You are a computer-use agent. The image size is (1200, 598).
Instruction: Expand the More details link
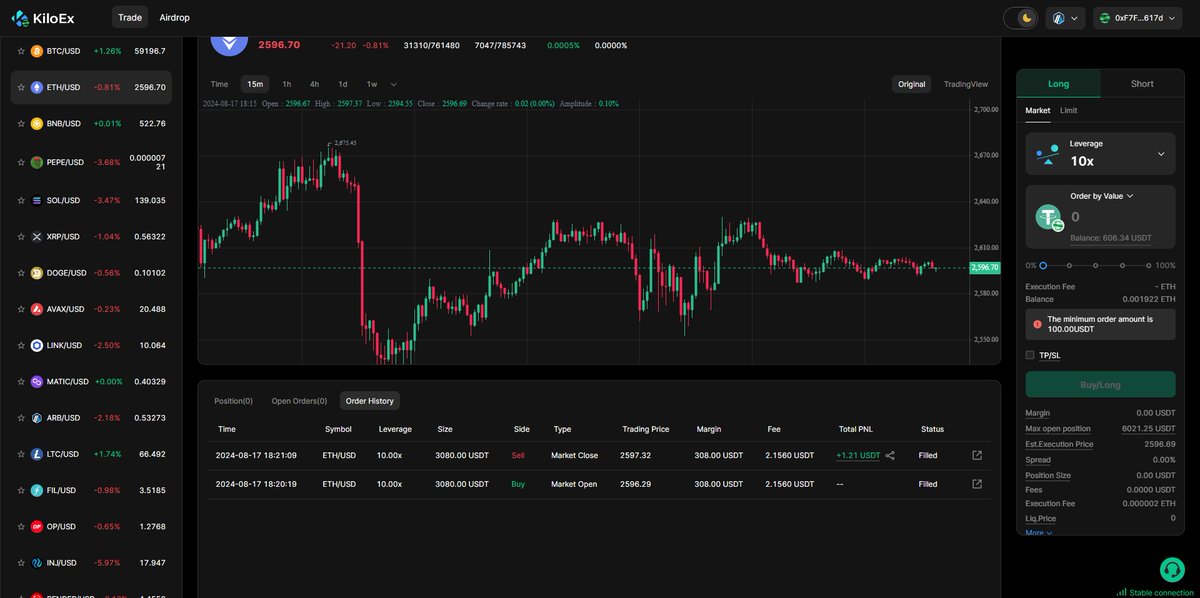1039,533
